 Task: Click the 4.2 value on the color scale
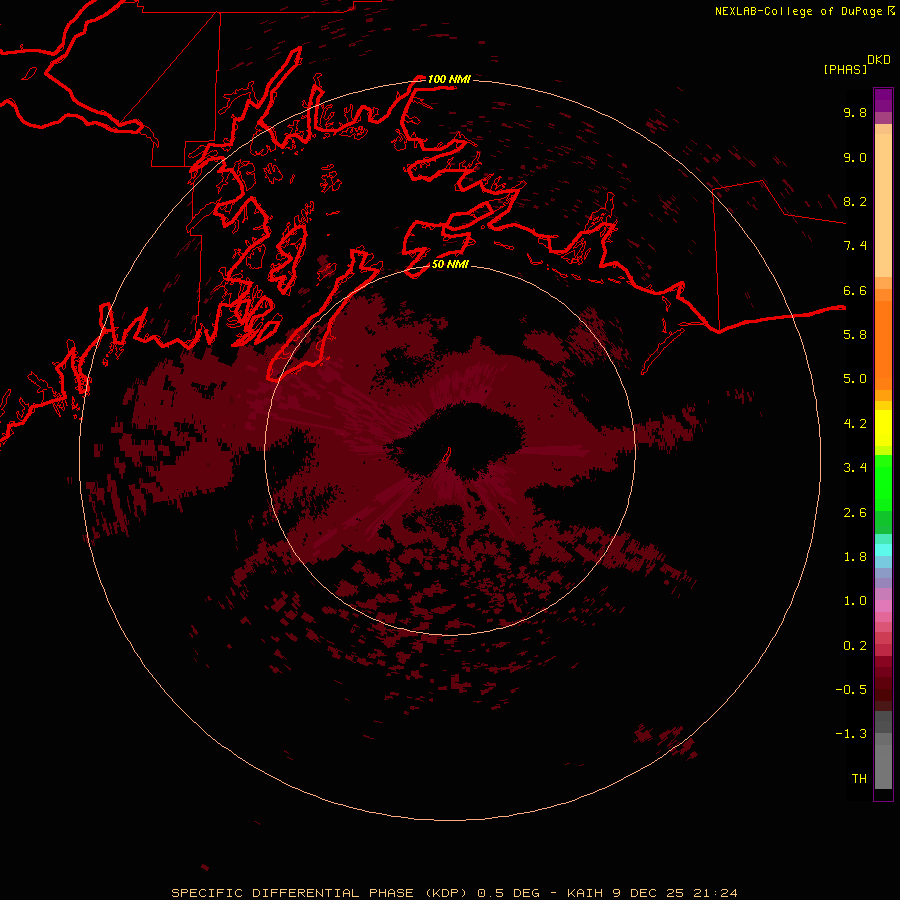point(855,424)
